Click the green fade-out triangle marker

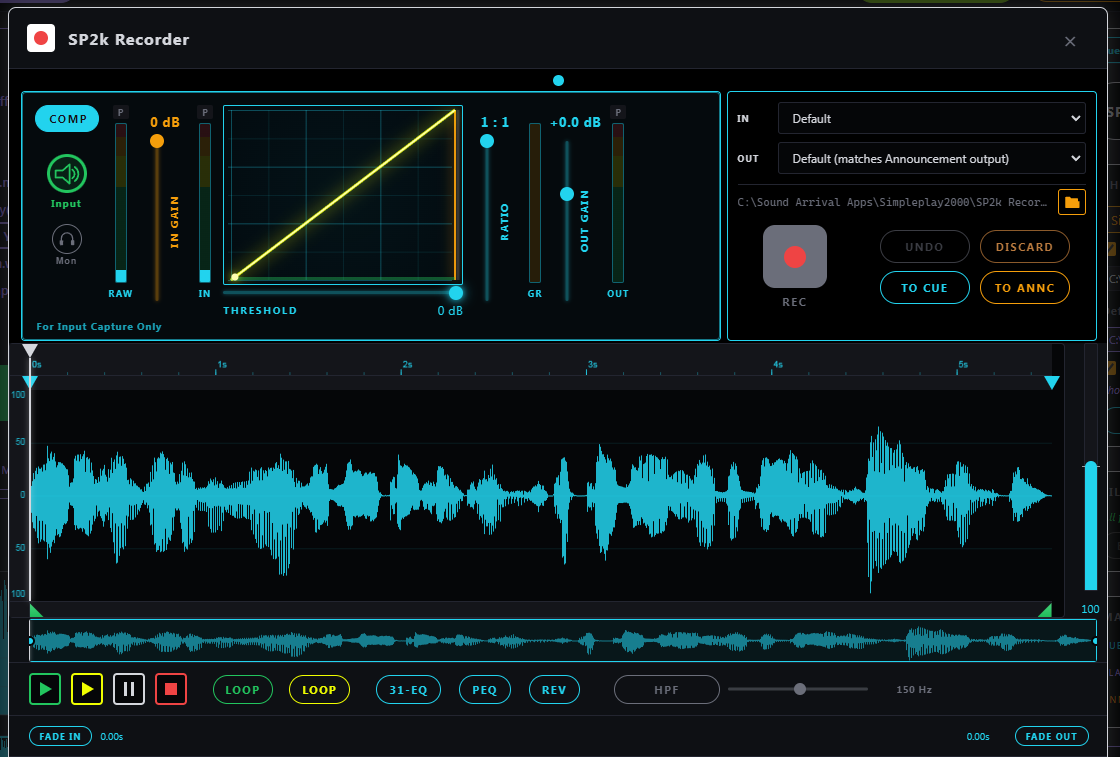(x=1046, y=611)
